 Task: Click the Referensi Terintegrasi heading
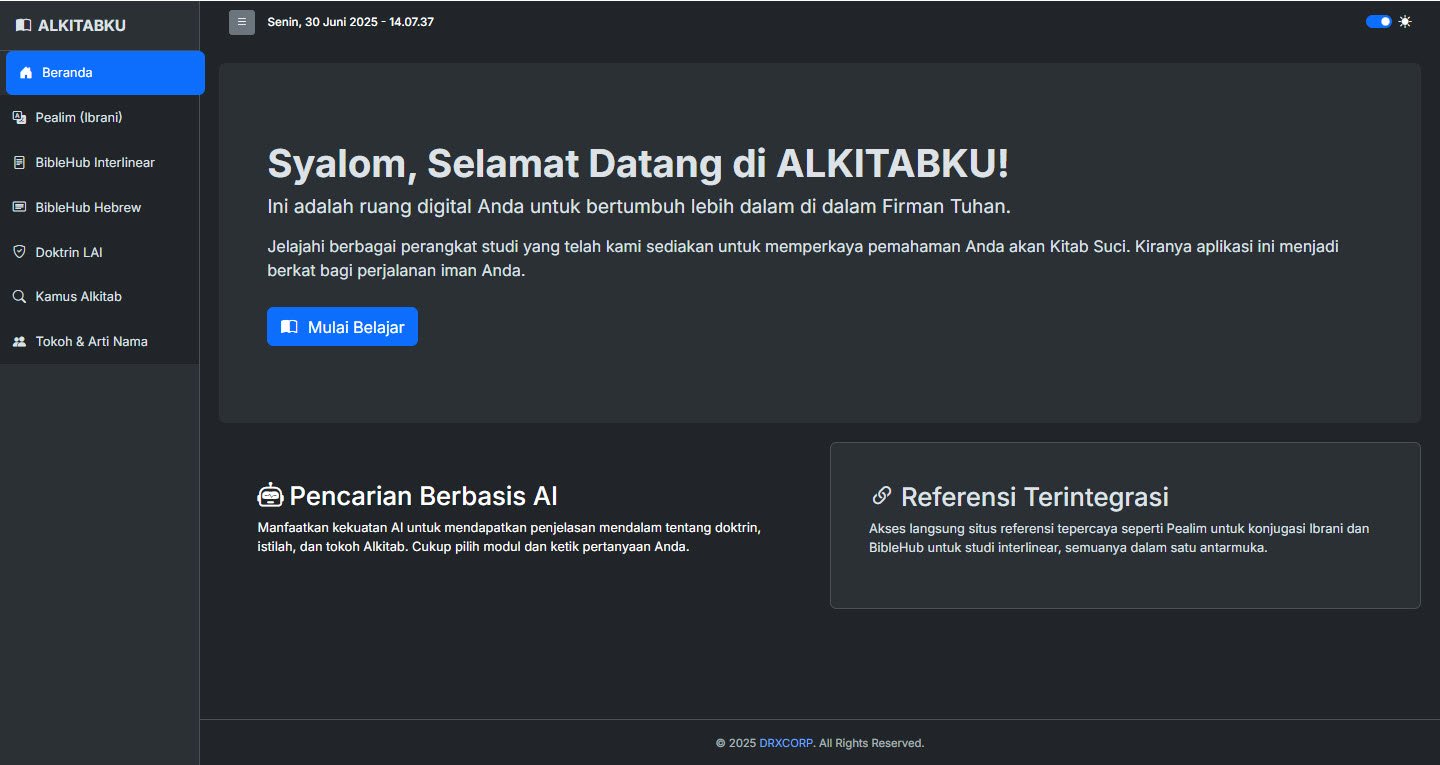pyautogui.click(x=1035, y=497)
